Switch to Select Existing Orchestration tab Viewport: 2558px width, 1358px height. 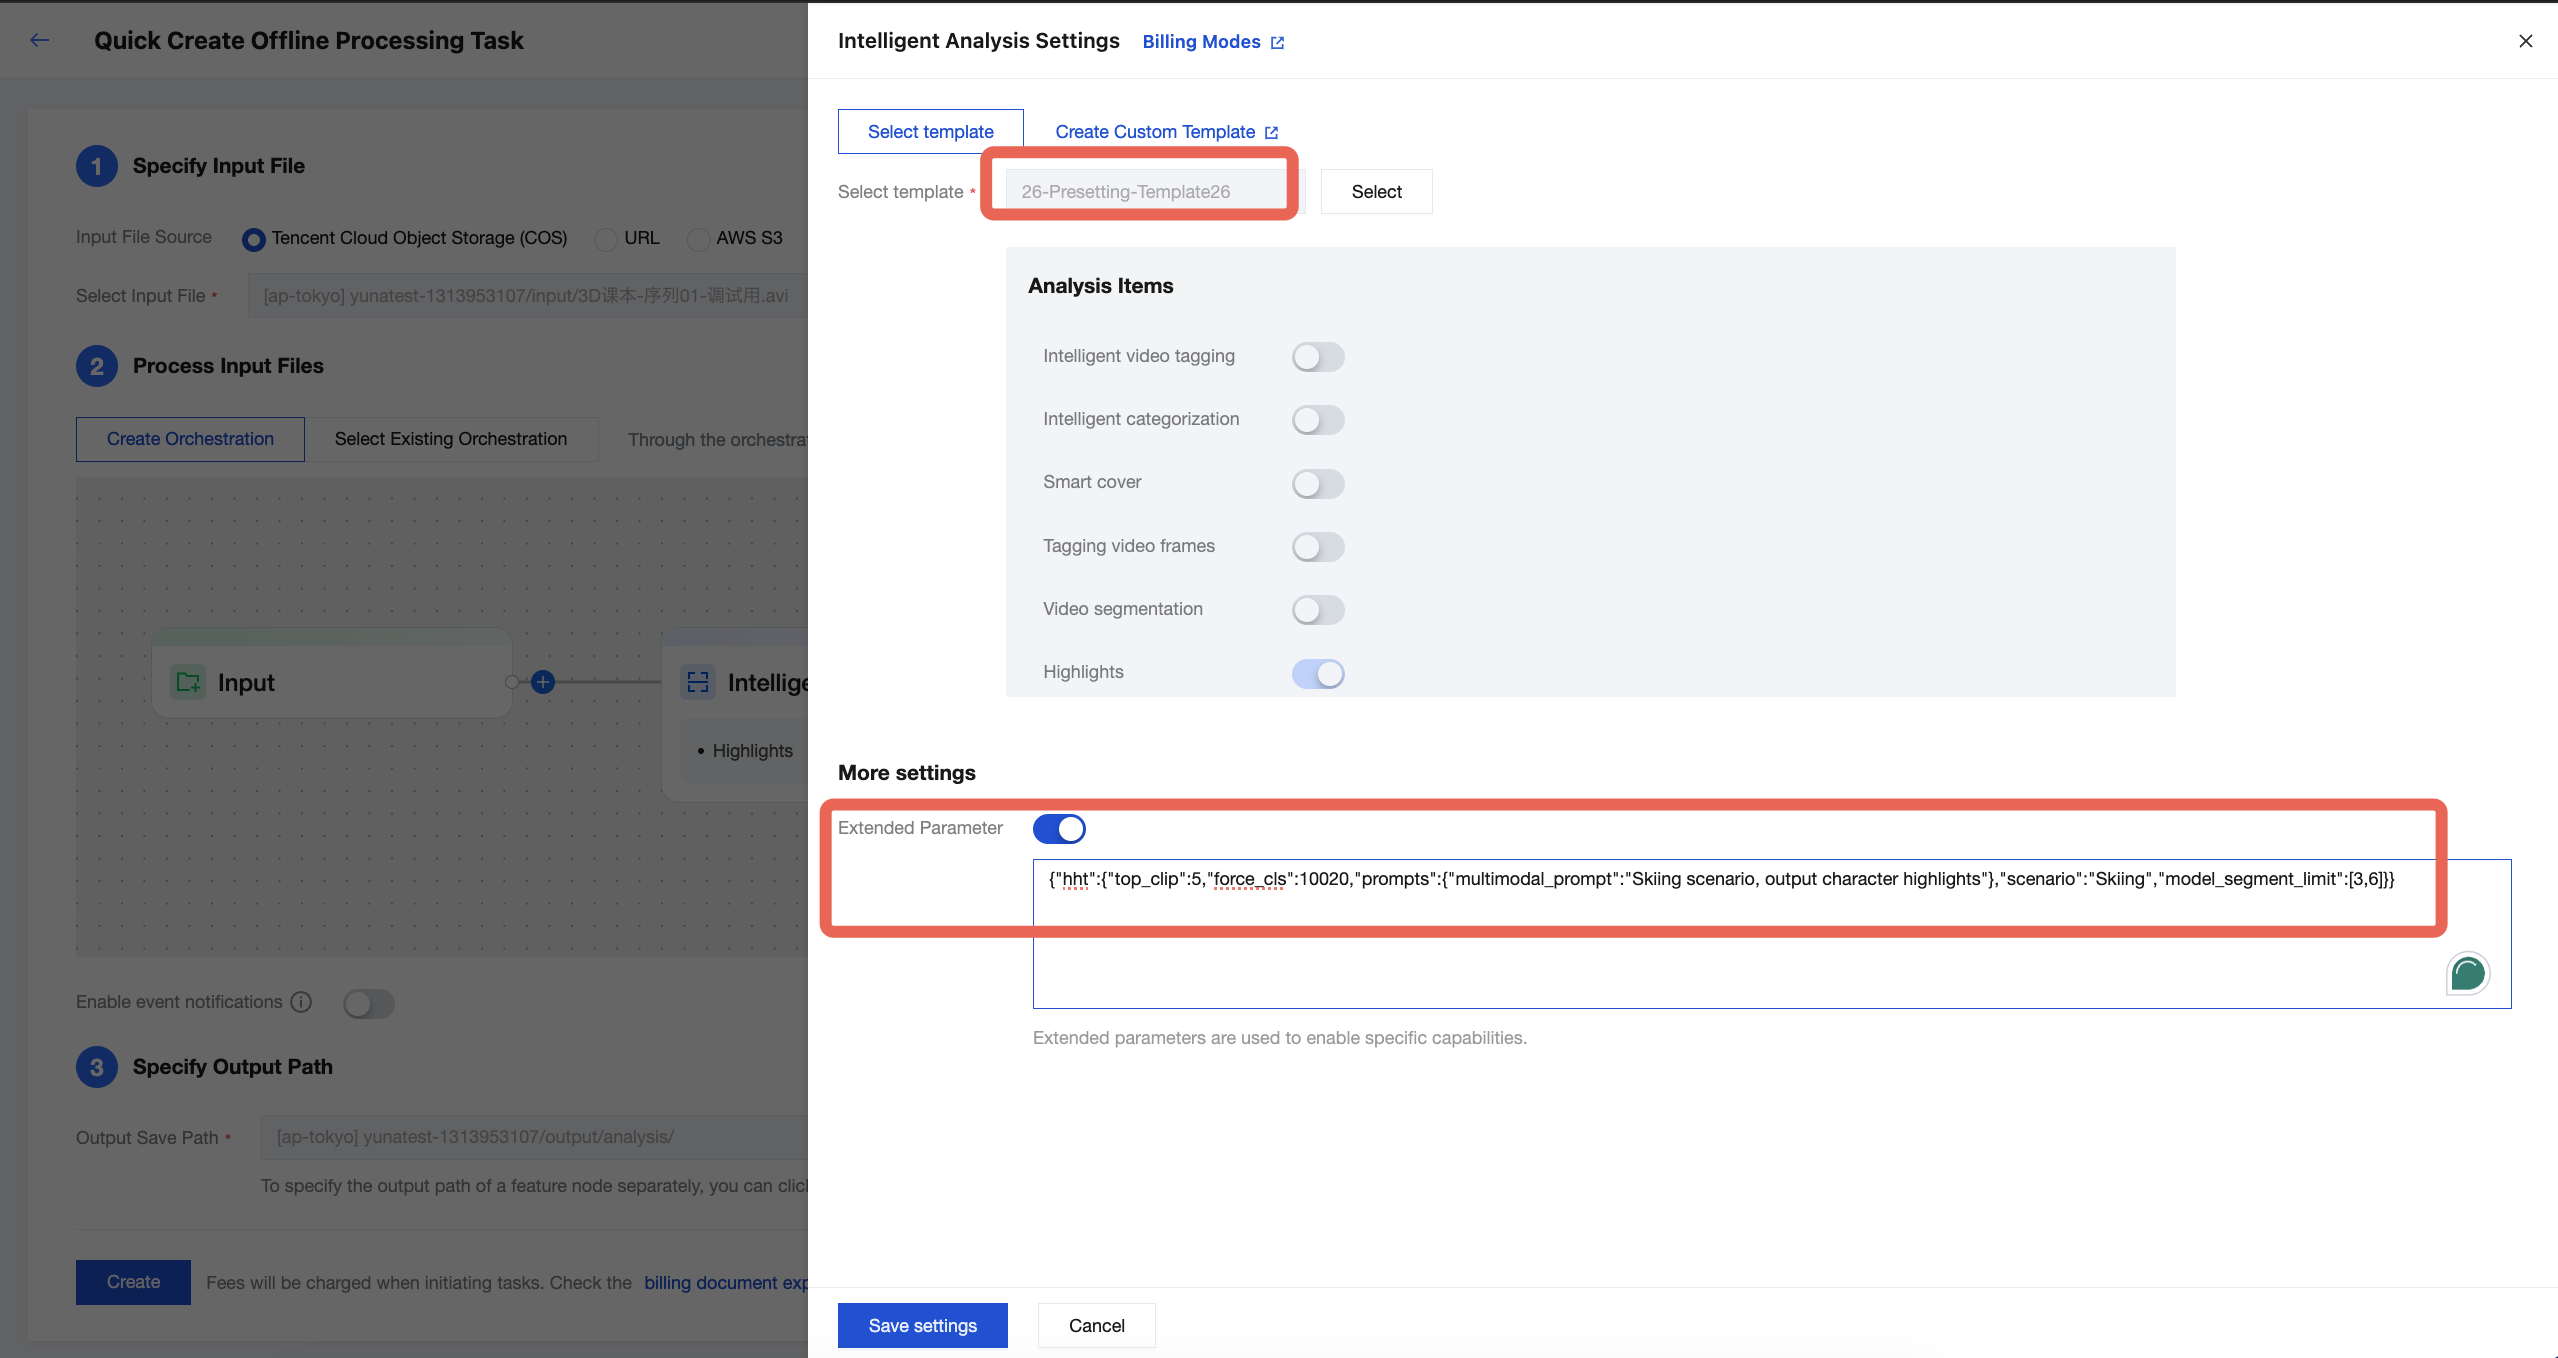pyautogui.click(x=451, y=439)
